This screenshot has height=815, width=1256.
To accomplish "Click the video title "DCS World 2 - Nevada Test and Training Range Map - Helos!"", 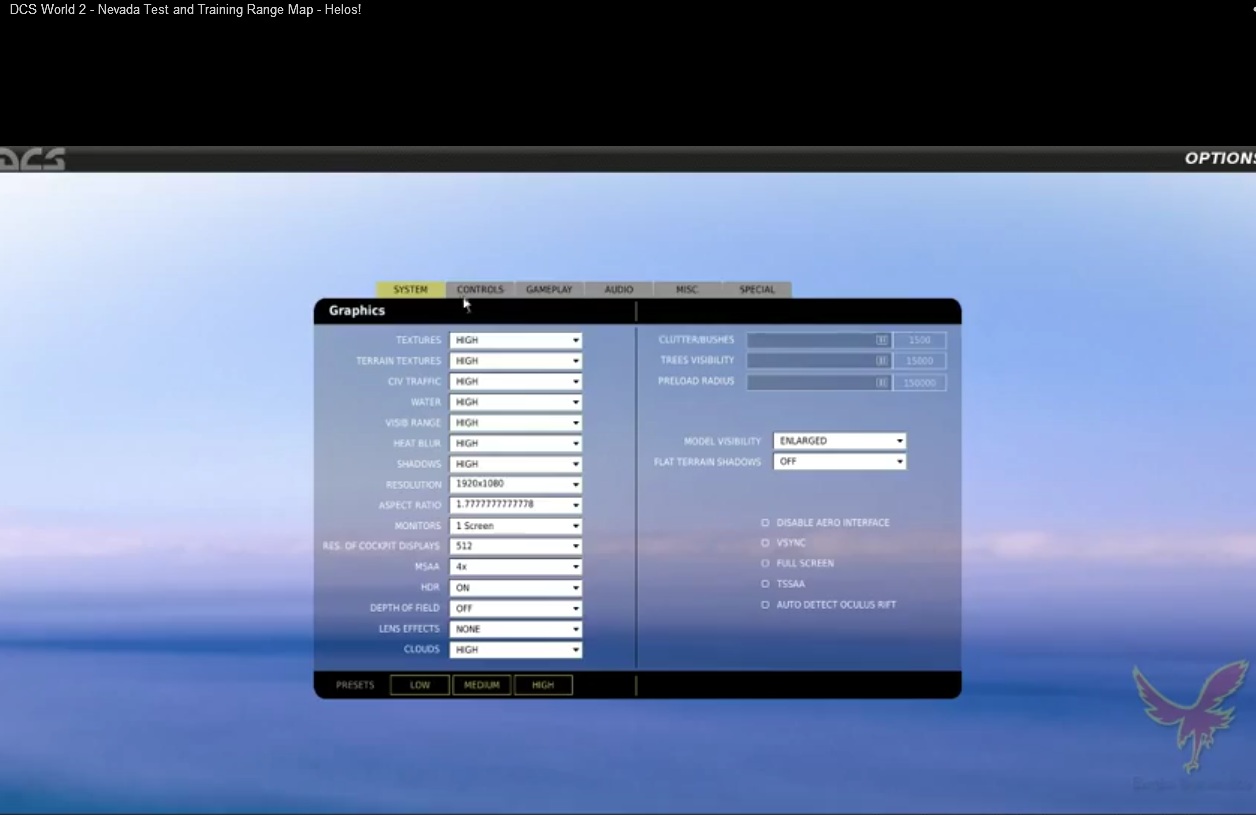I will pyautogui.click(x=186, y=10).
